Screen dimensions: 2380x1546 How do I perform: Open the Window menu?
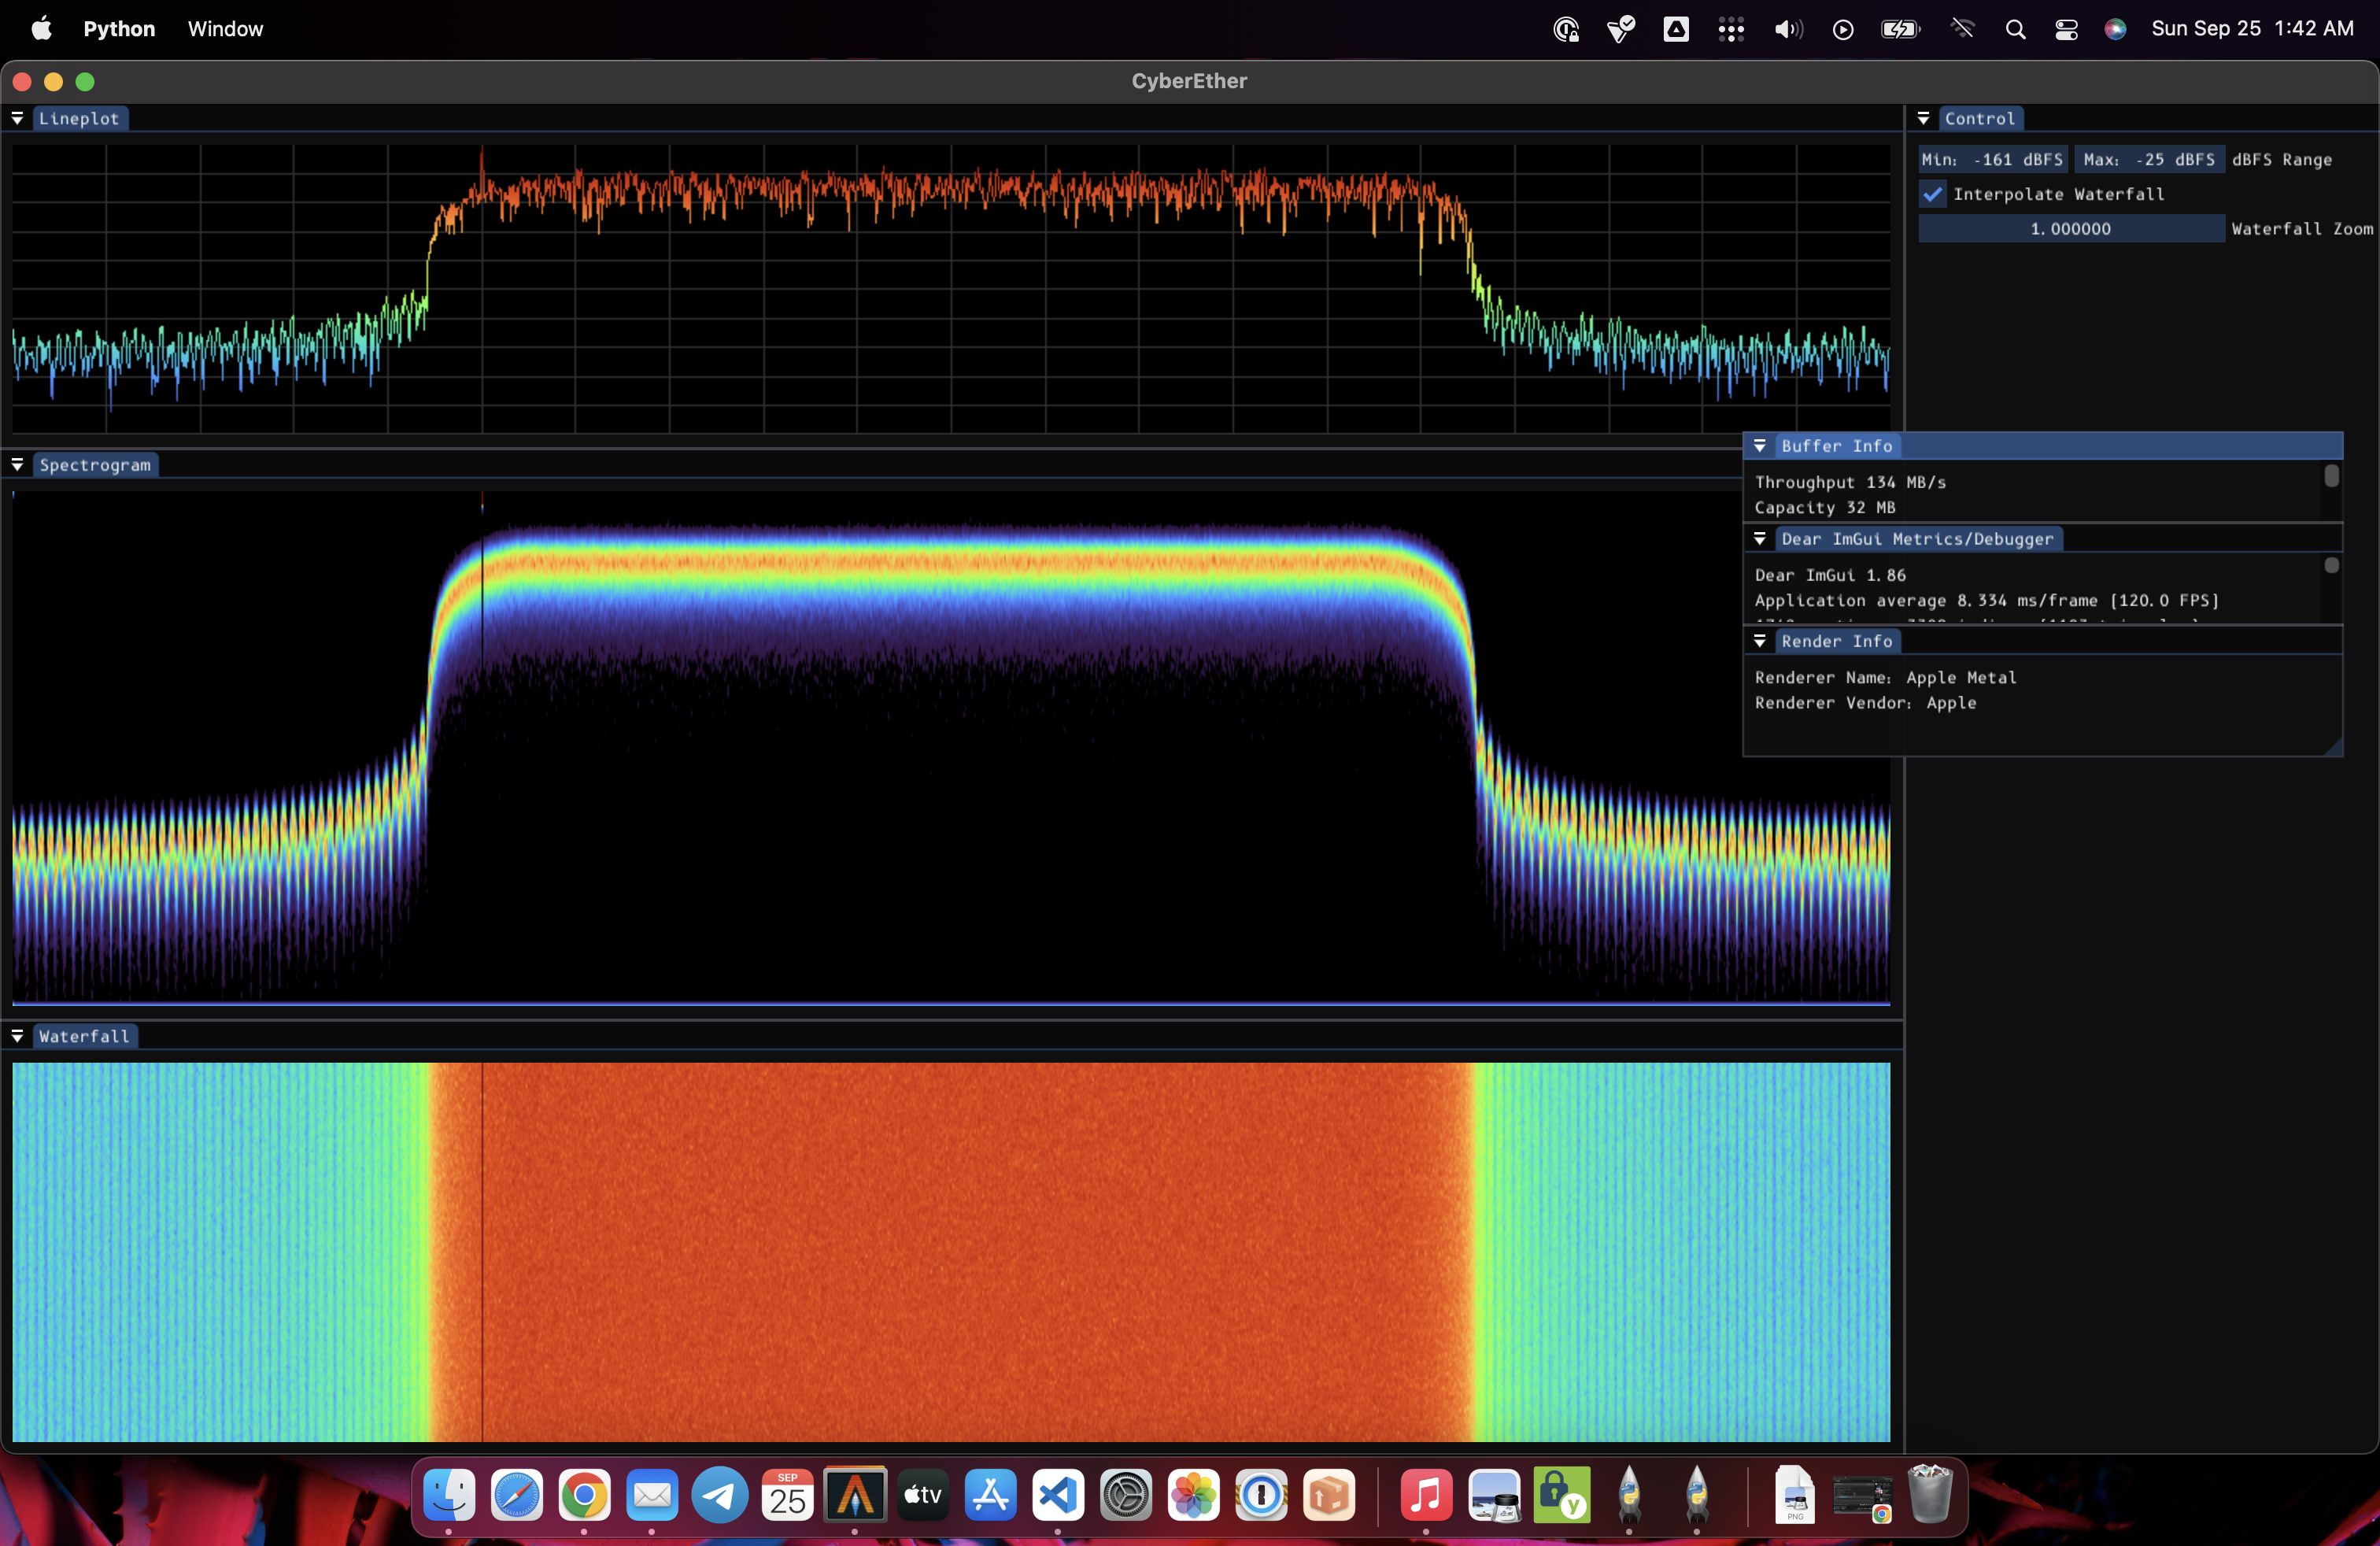pos(225,29)
